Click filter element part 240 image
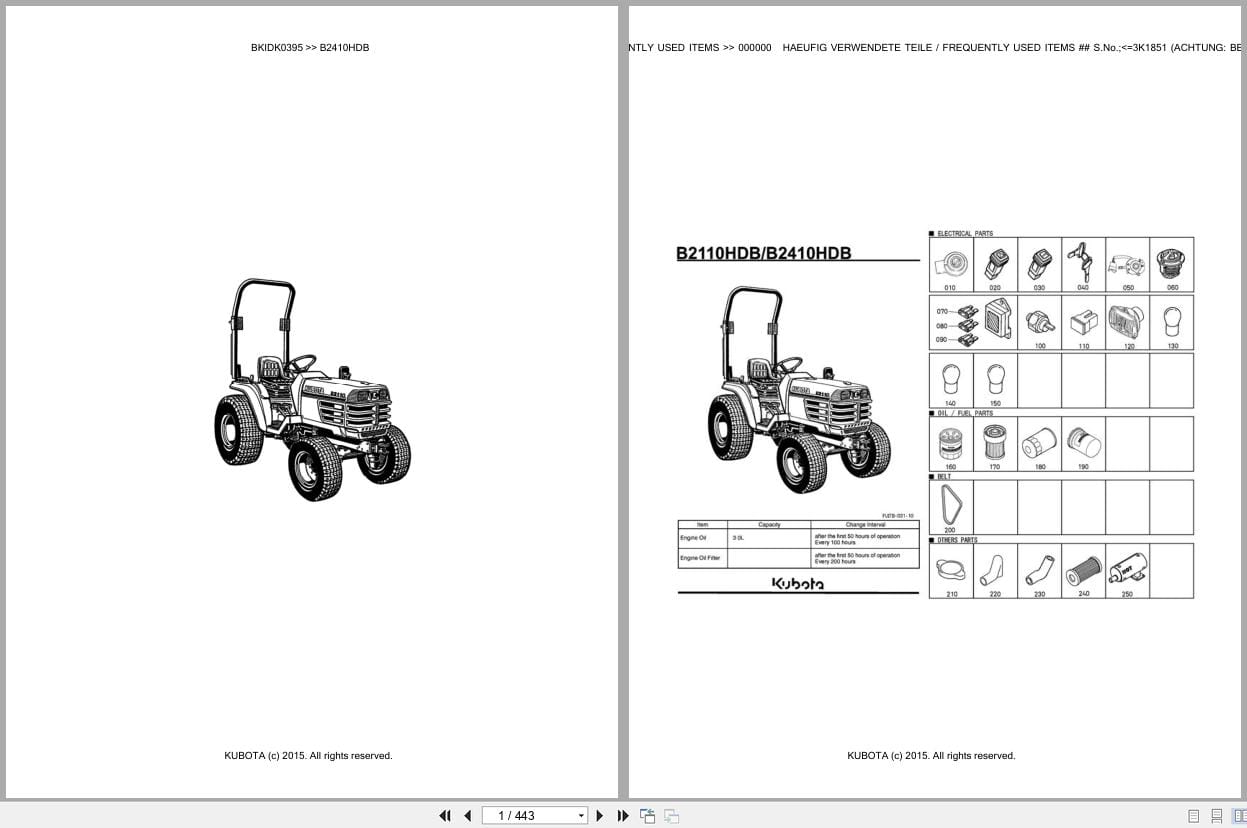 pyautogui.click(x=1083, y=569)
